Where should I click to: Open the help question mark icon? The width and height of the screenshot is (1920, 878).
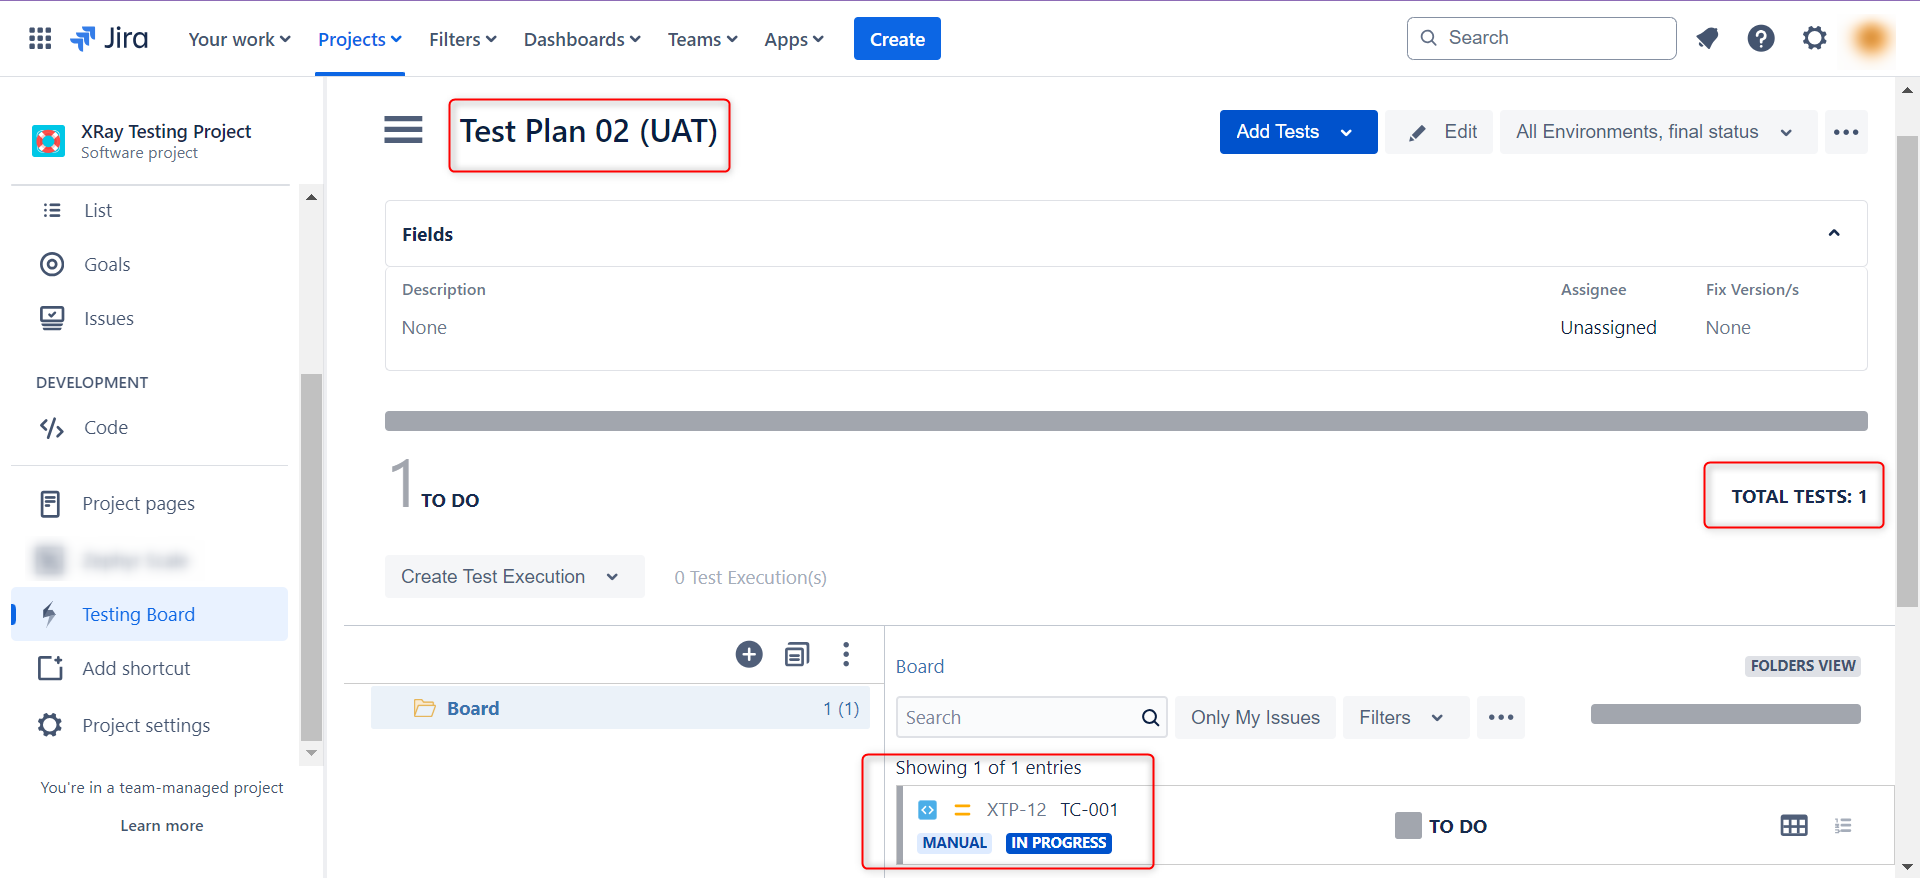(1760, 39)
